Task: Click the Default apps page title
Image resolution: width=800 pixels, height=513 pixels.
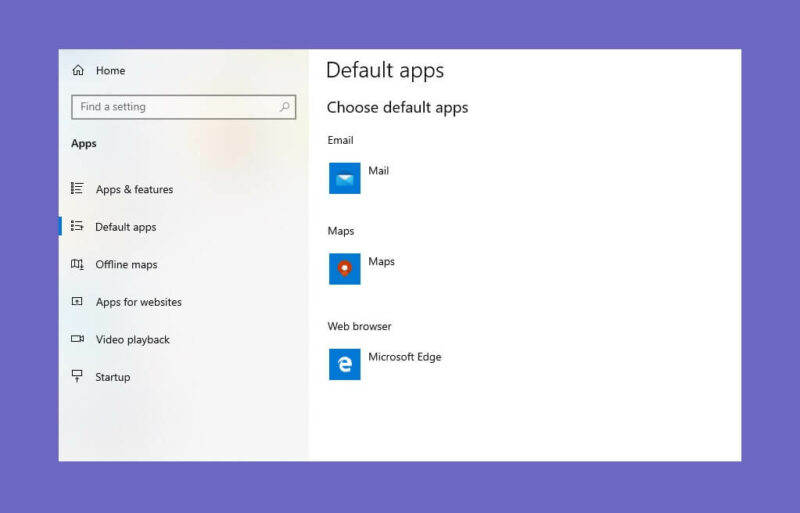Action: coord(385,70)
